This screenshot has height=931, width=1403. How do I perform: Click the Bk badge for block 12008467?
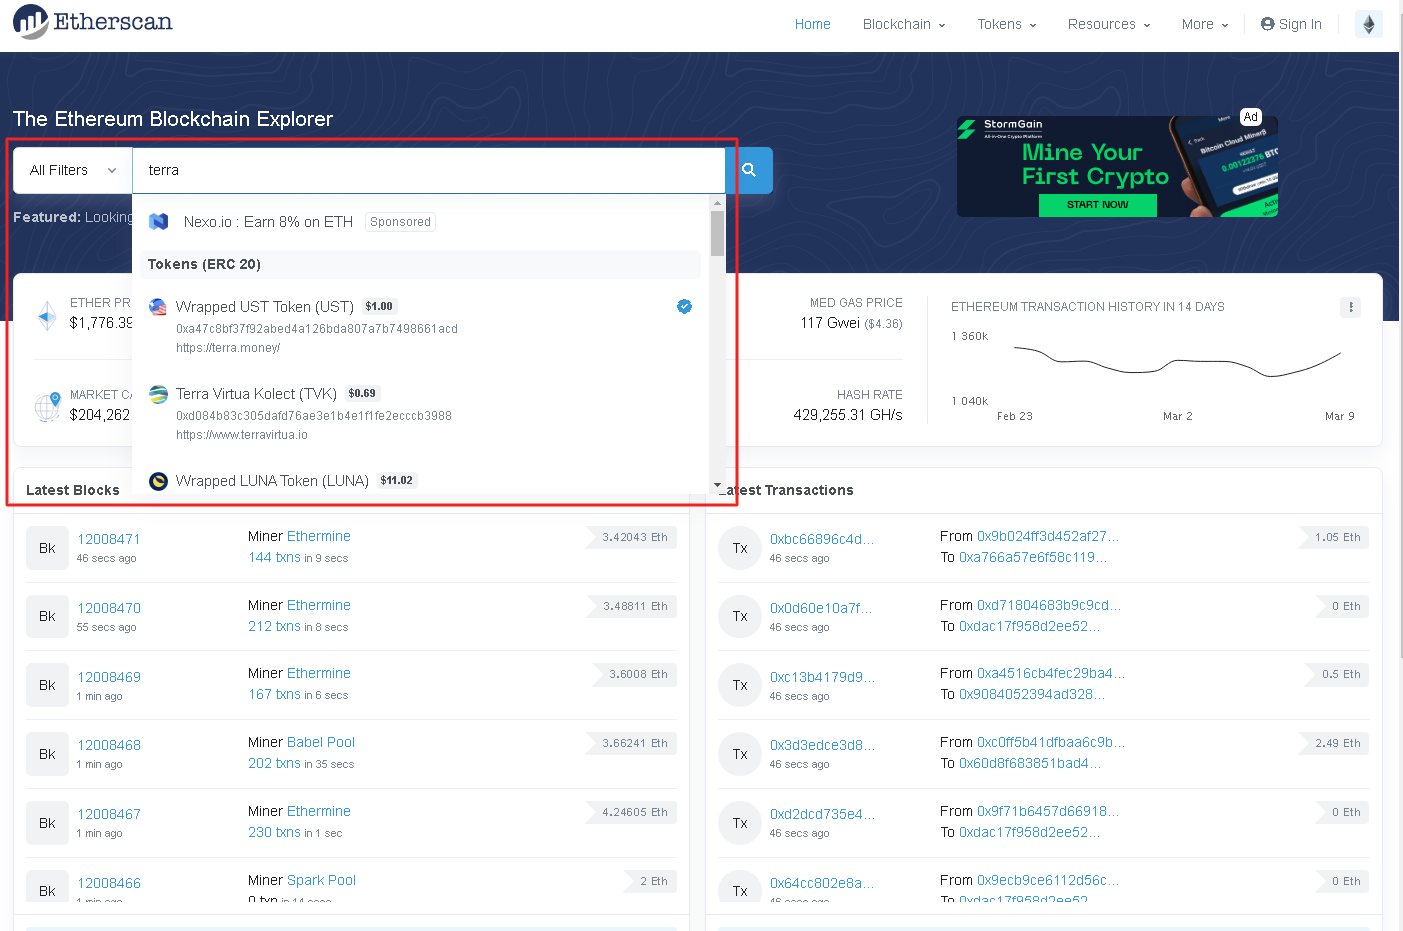click(47, 823)
